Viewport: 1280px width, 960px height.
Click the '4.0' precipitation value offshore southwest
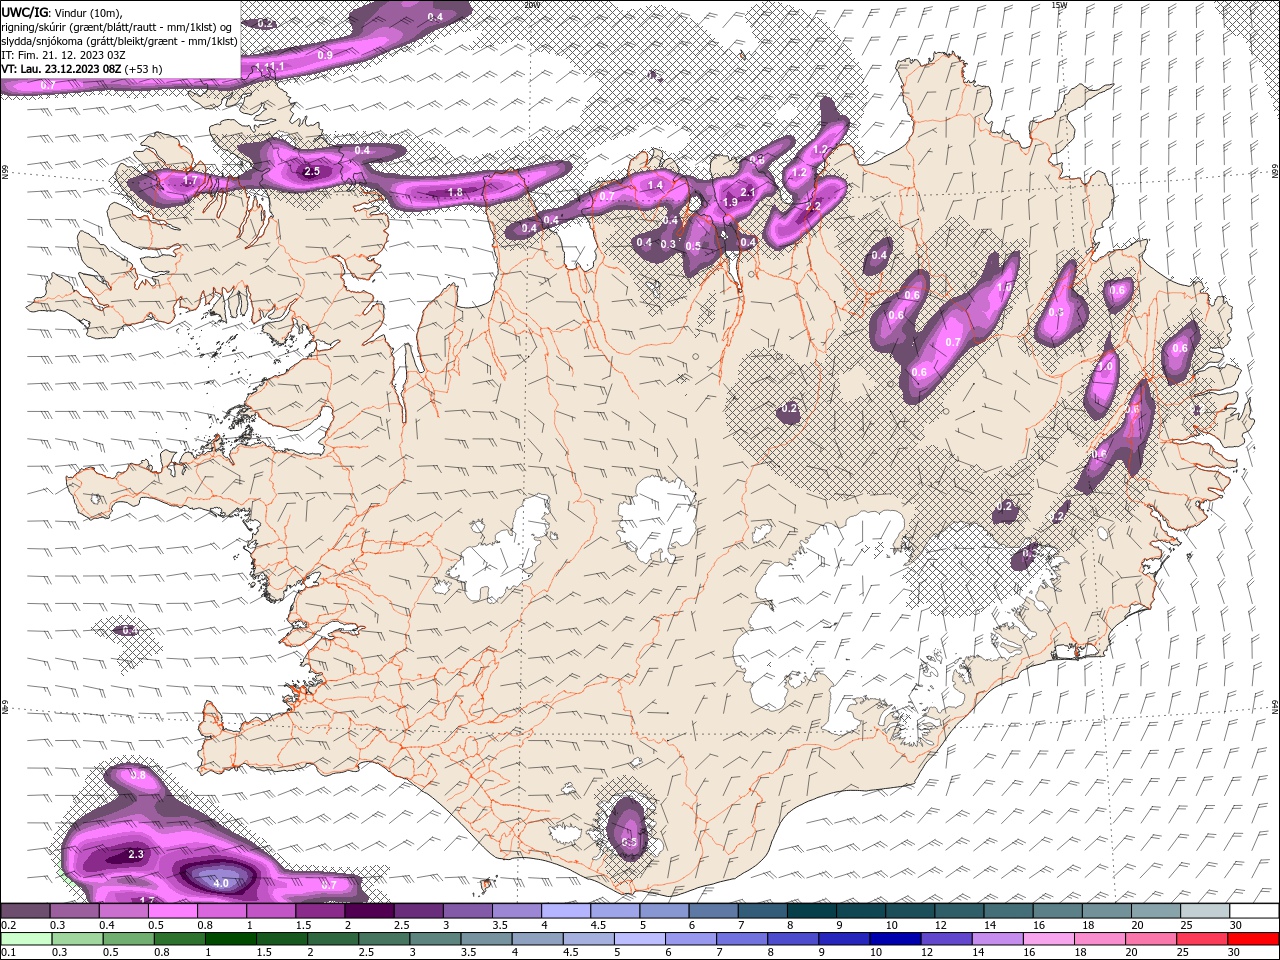(222, 883)
